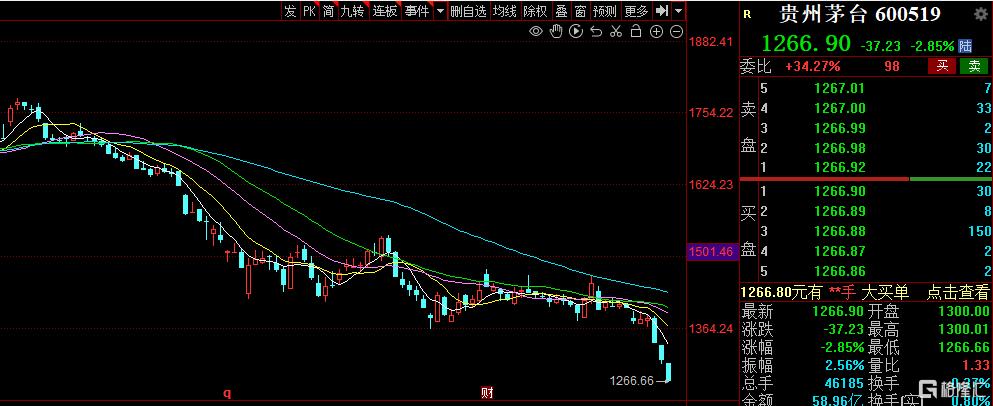The height and width of the screenshot is (406, 993).
Task: Open dropdown arrow at toolbar end
Action: click(678, 11)
